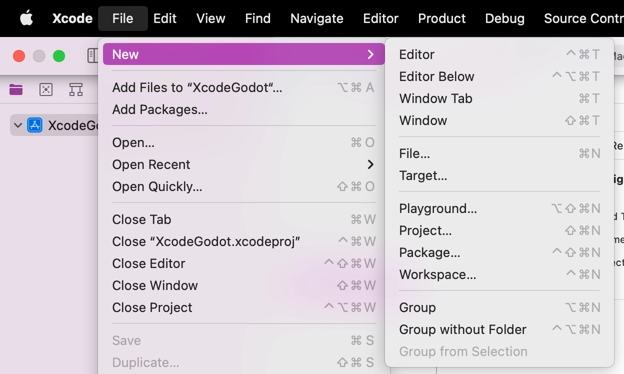Open the Xcode application menu
The image size is (624, 374).
pyautogui.click(x=72, y=18)
